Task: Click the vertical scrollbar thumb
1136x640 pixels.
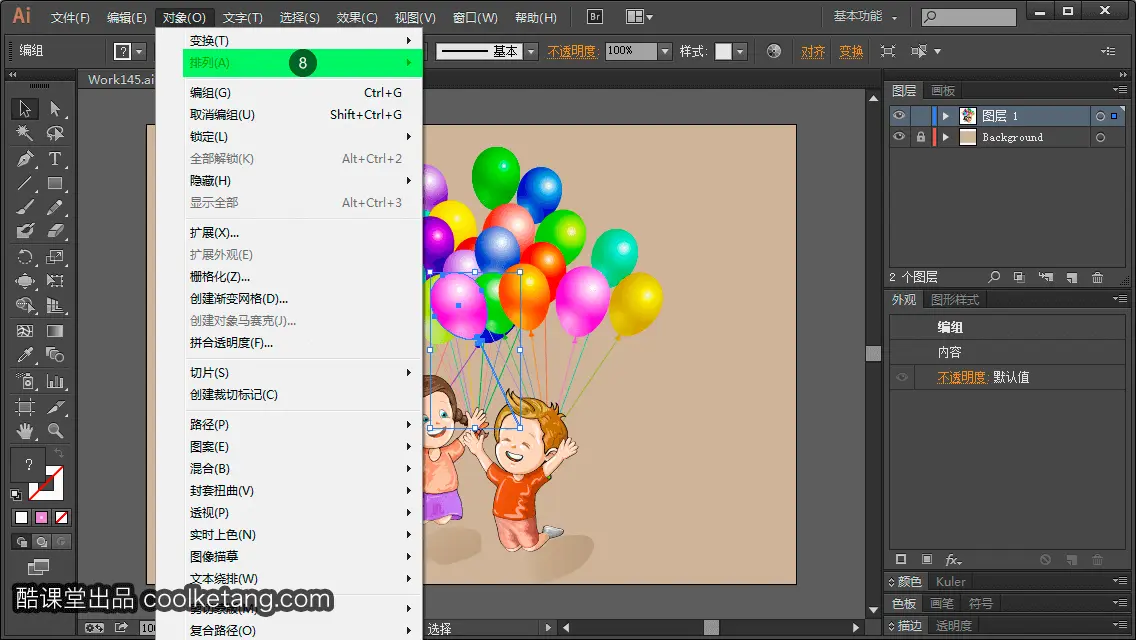Action: pos(873,353)
